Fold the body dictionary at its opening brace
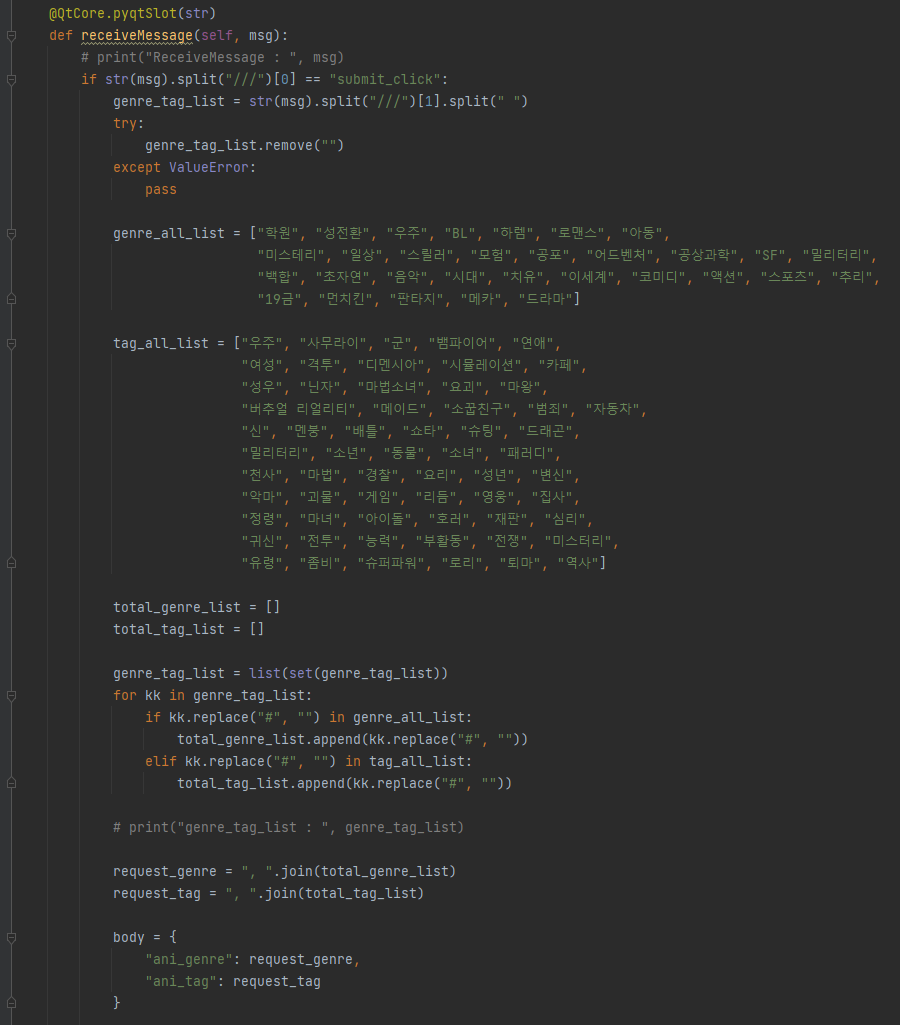This screenshot has height=1025, width=900. tap(11, 937)
